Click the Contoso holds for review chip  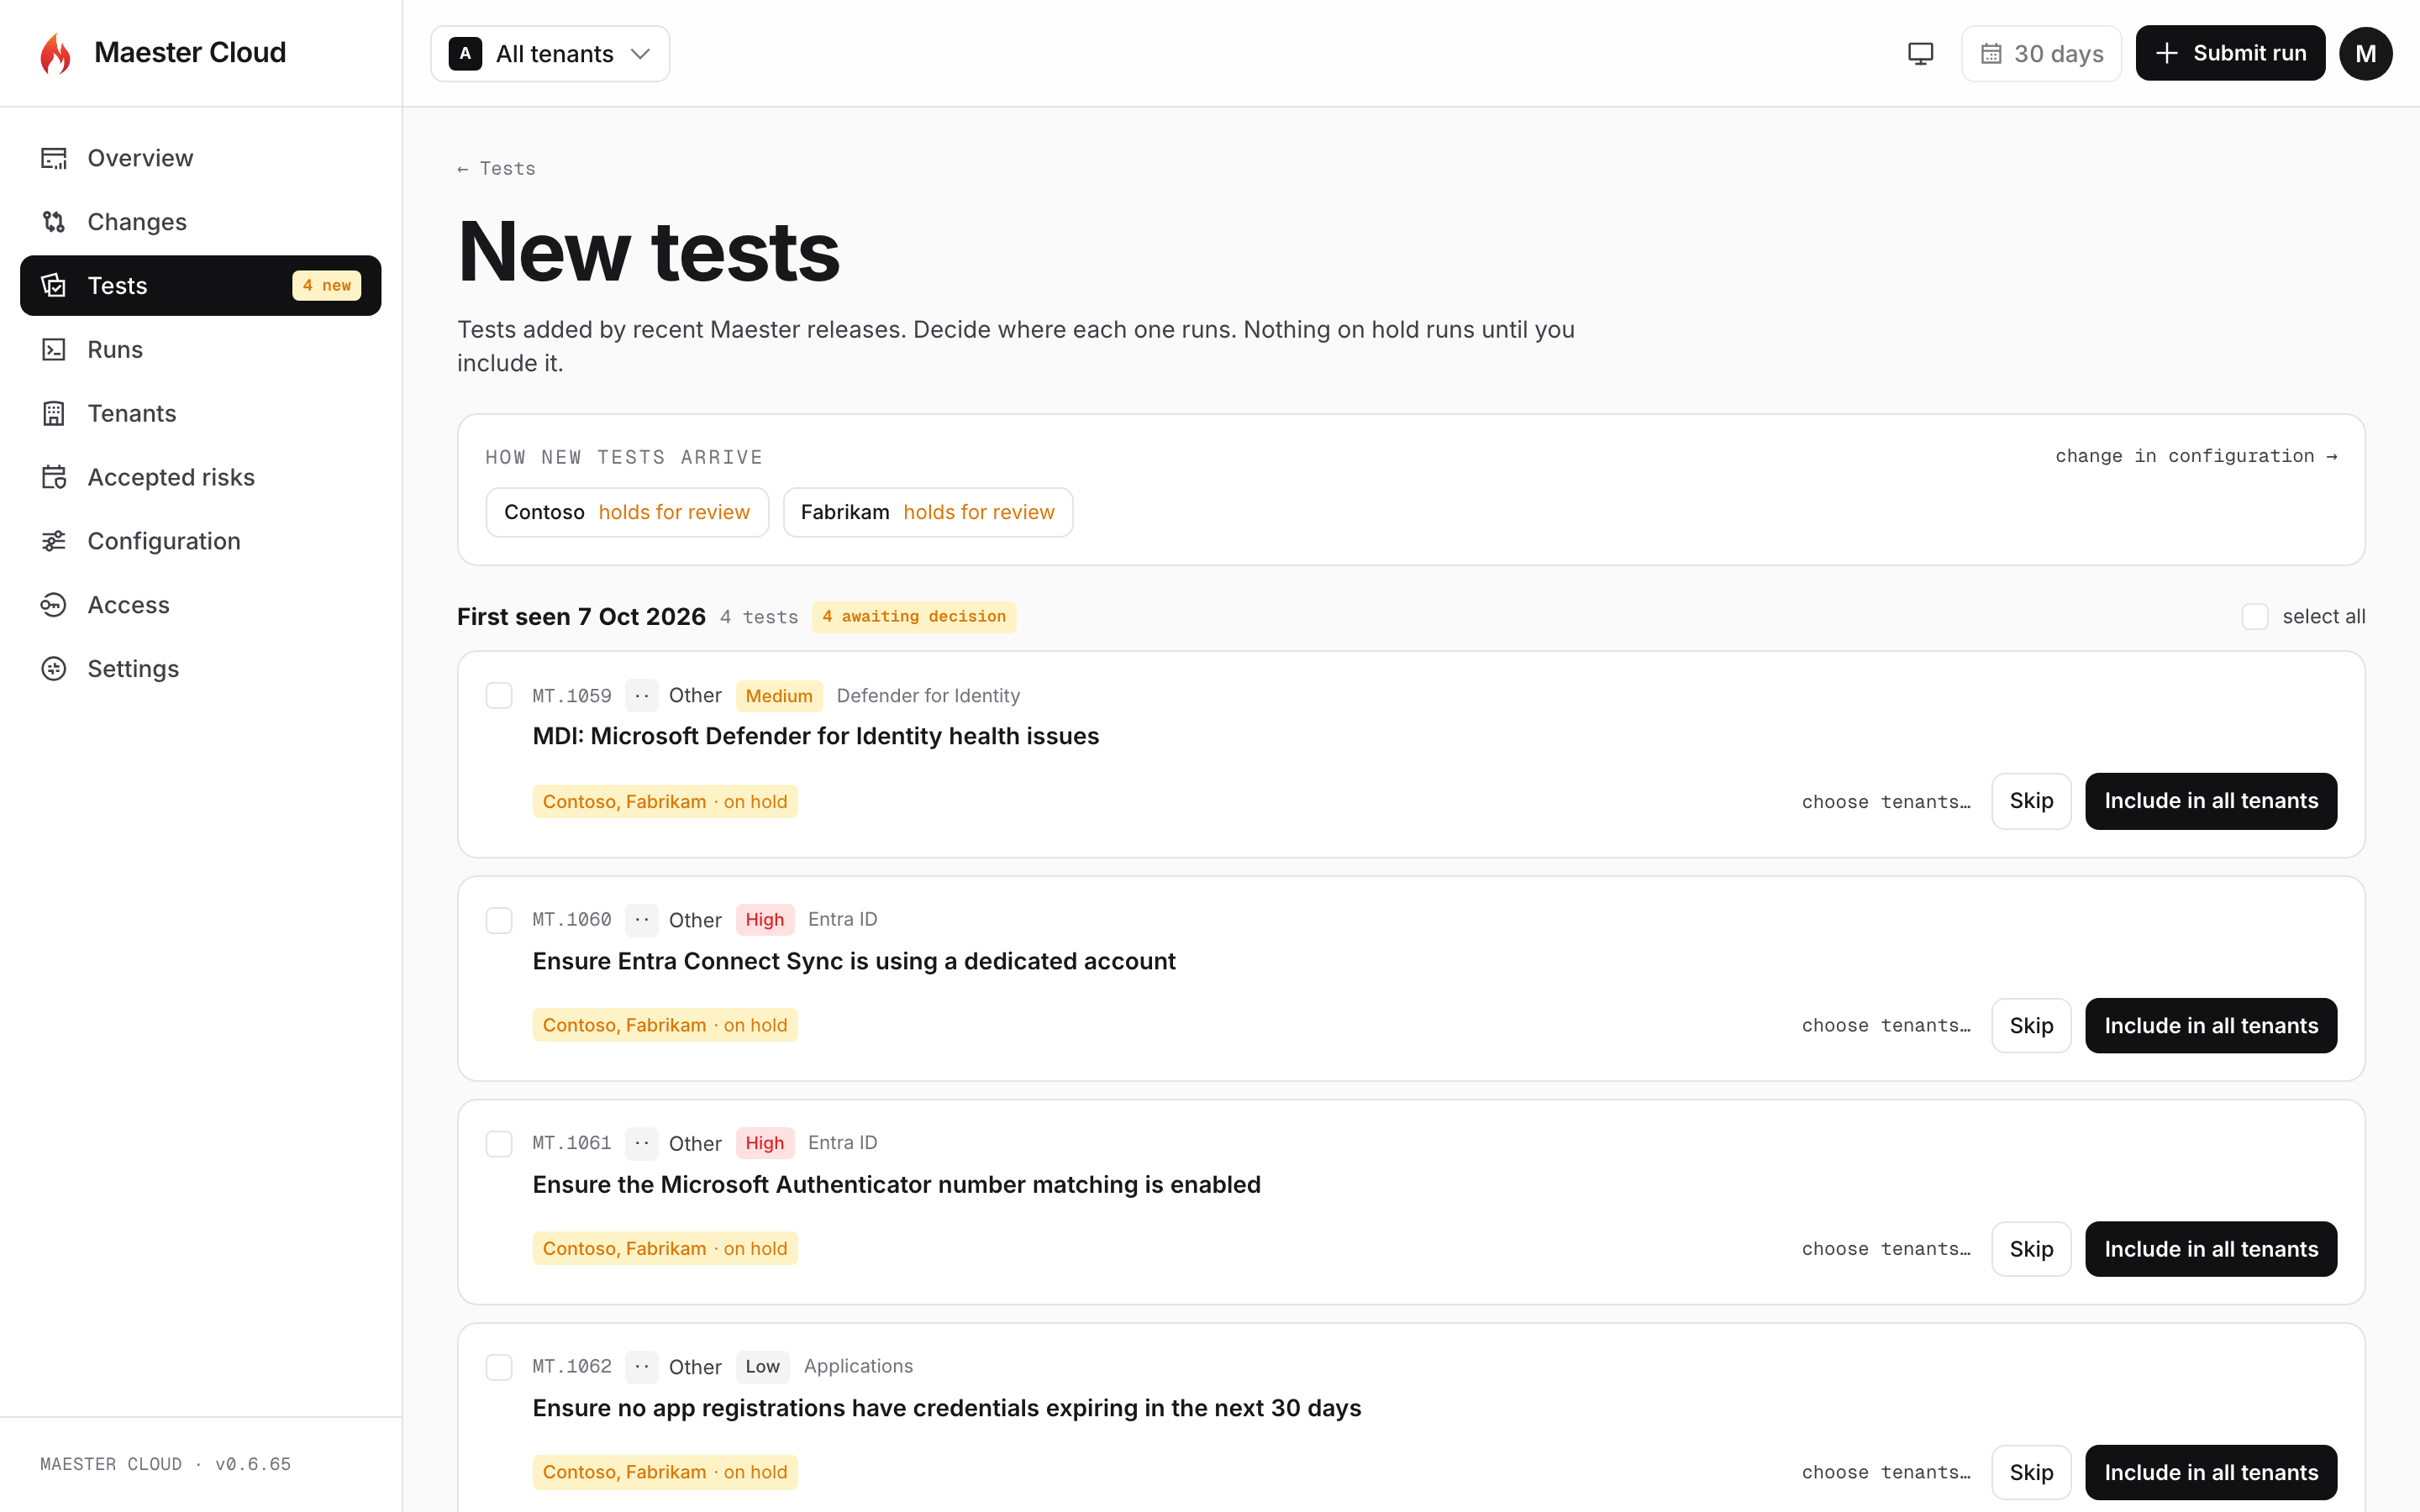pyautogui.click(x=627, y=513)
